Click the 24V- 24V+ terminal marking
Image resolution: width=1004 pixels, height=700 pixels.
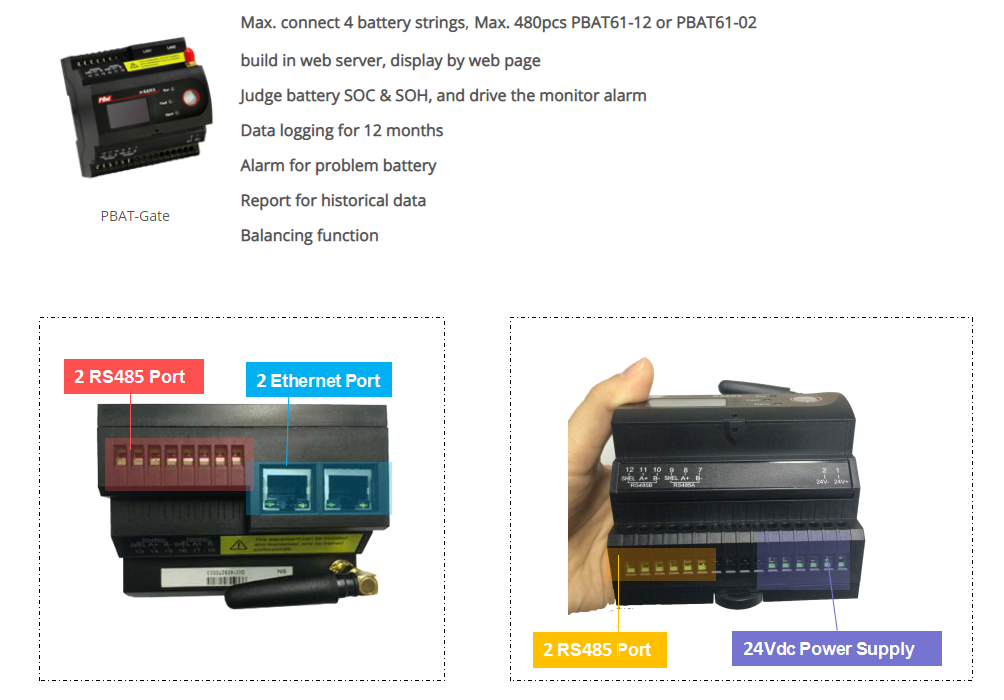pyautogui.click(x=831, y=476)
